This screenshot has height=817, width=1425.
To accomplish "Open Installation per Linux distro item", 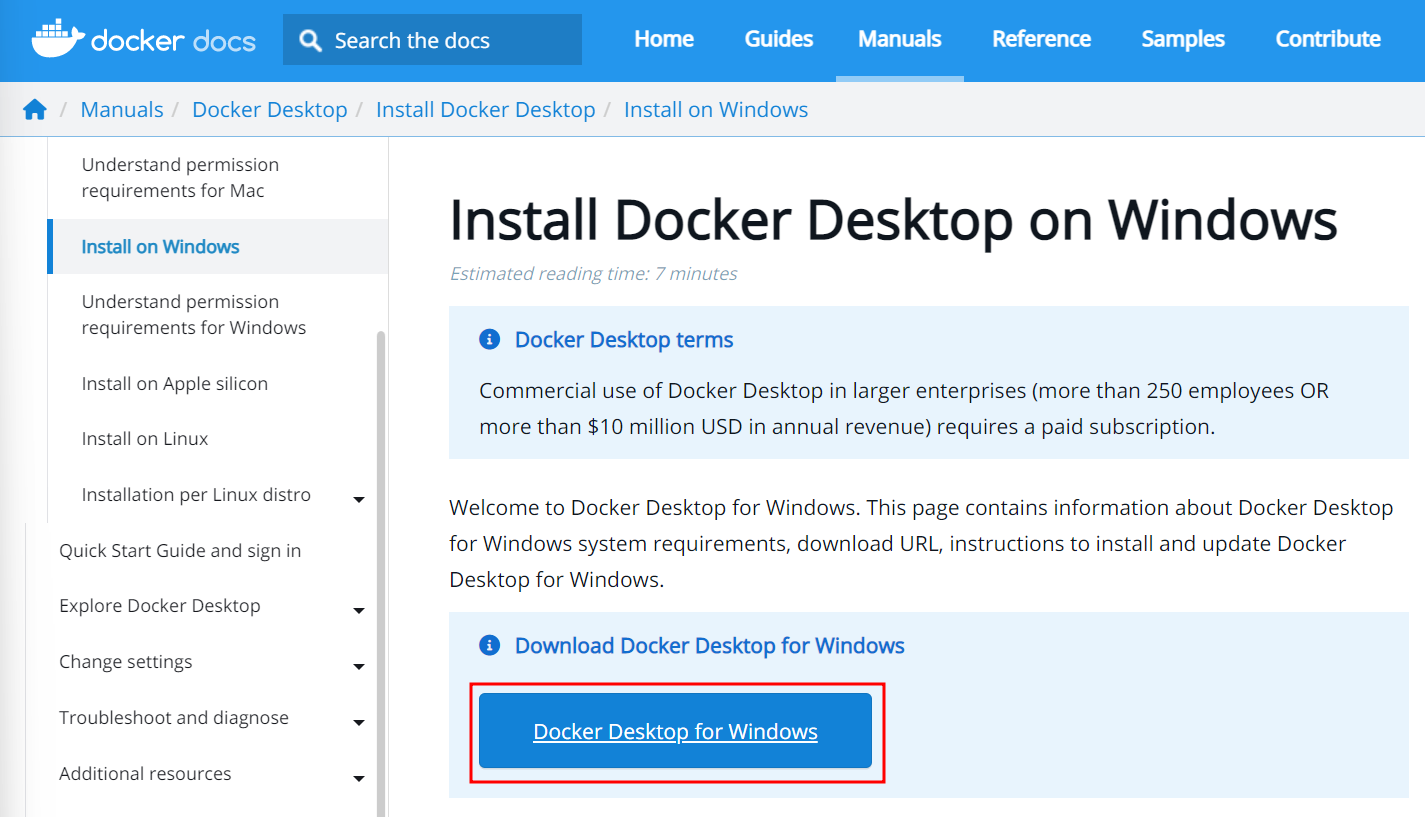I will pyautogui.click(x=196, y=495).
